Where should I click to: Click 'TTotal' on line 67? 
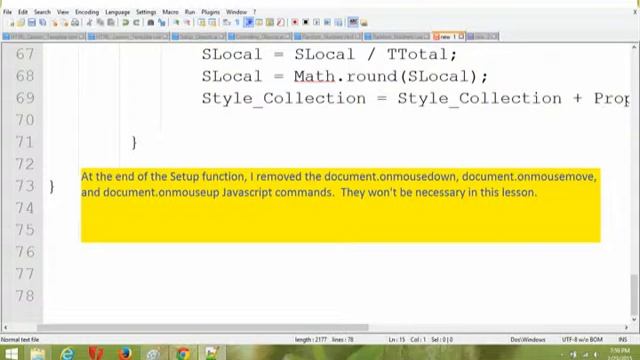(417, 54)
